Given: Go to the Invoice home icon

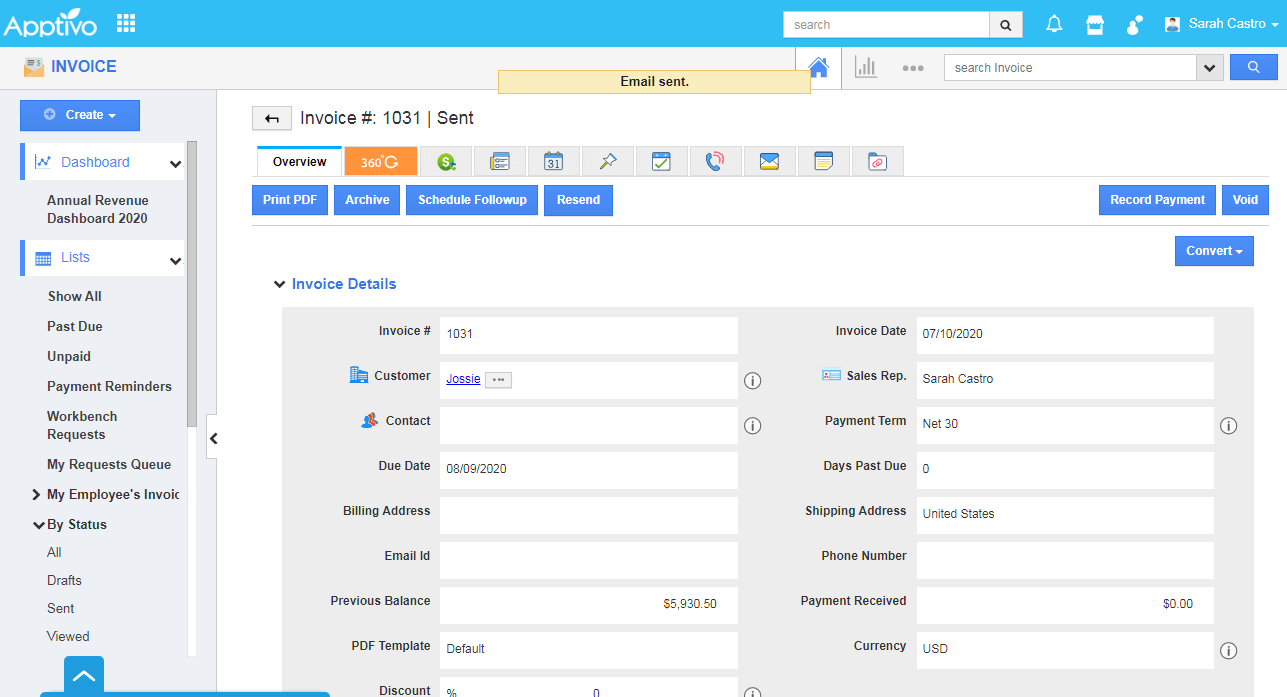Looking at the screenshot, I should [818, 67].
